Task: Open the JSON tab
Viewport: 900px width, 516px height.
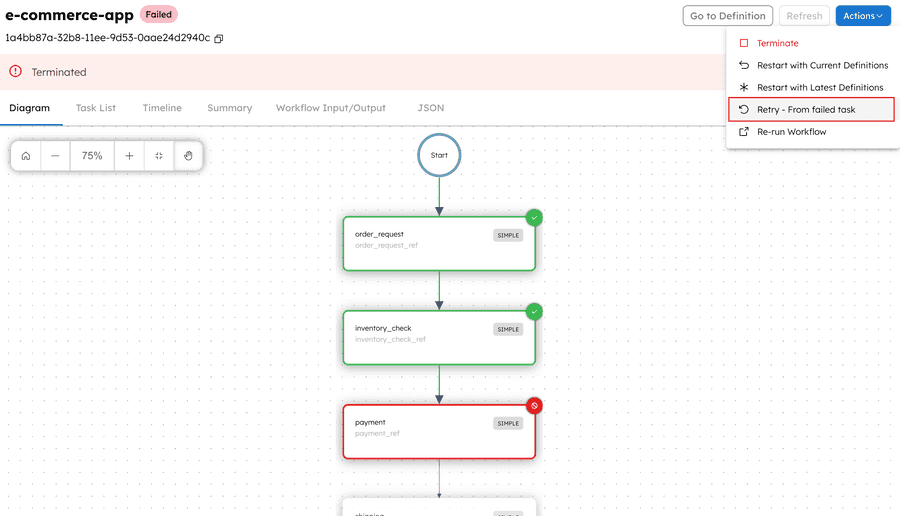Action: click(430, 108)
